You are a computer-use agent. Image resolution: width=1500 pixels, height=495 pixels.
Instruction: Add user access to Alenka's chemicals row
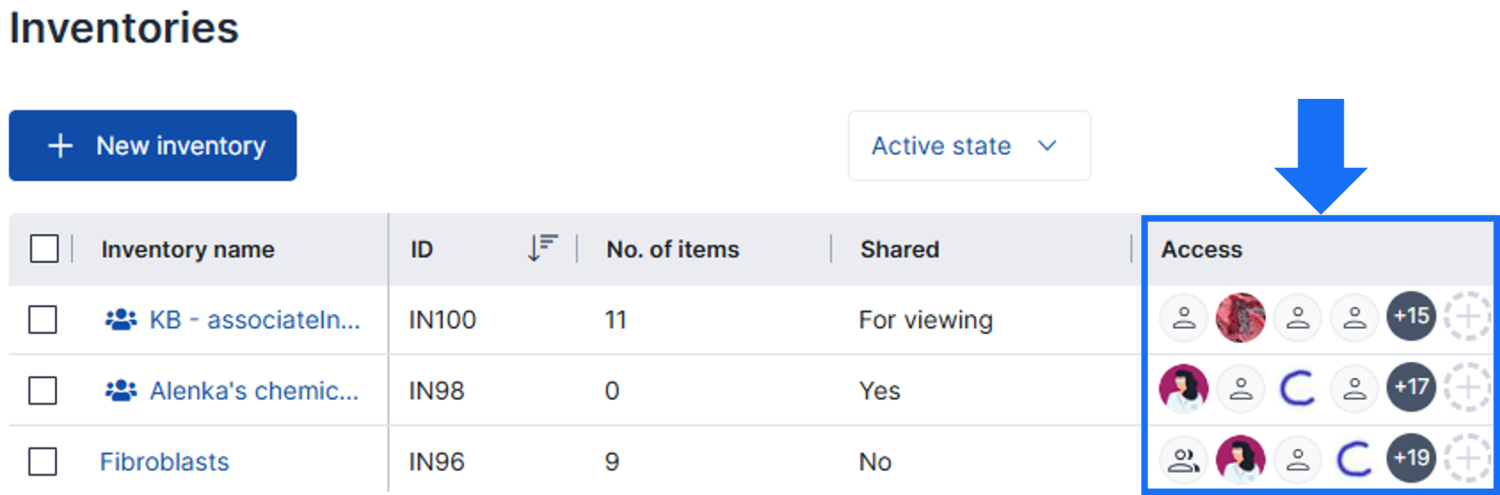click(1466, 388)
